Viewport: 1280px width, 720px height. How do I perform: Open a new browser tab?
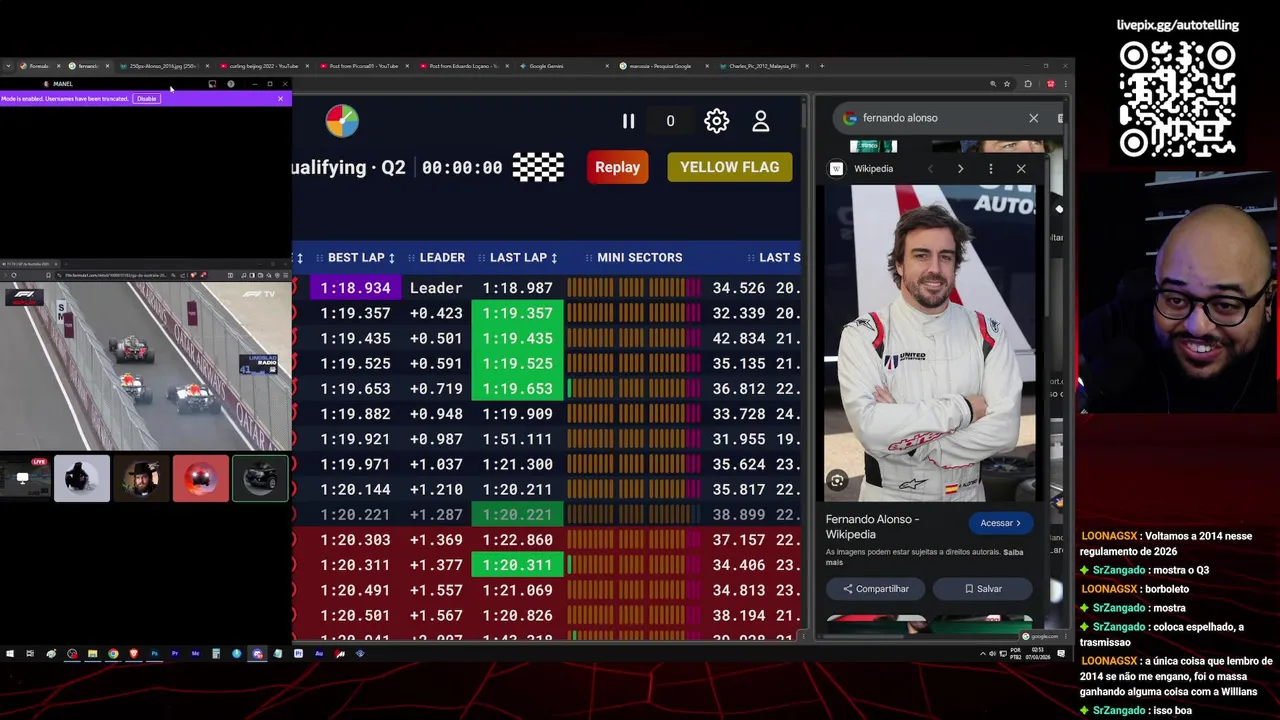pyautogui.click(x=822, y=66)
